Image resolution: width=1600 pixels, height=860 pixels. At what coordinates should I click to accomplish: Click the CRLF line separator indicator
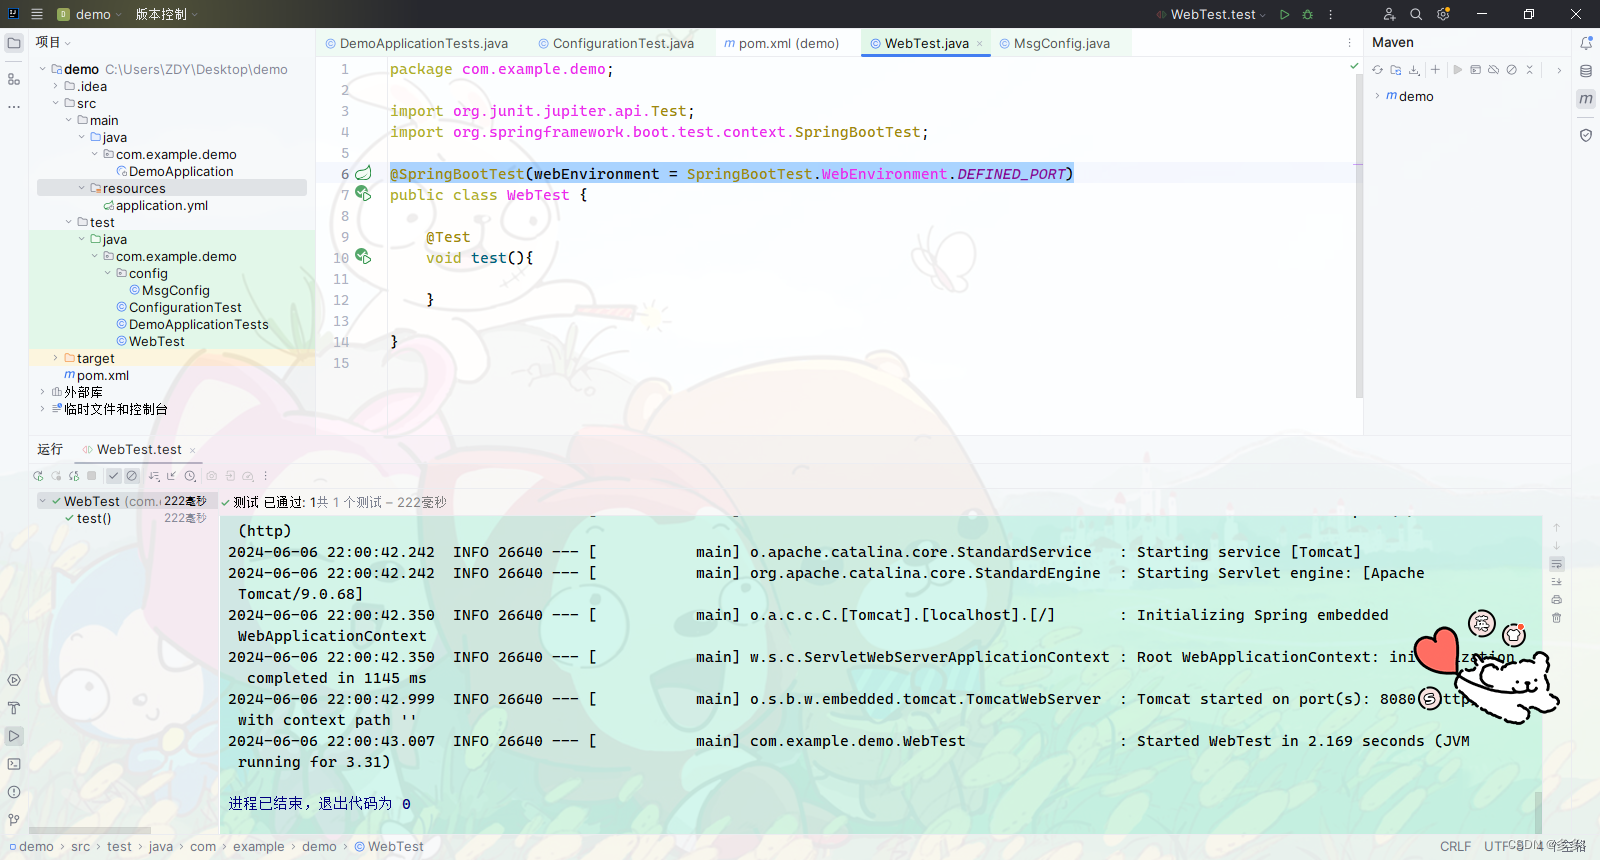pos(1455,846)
